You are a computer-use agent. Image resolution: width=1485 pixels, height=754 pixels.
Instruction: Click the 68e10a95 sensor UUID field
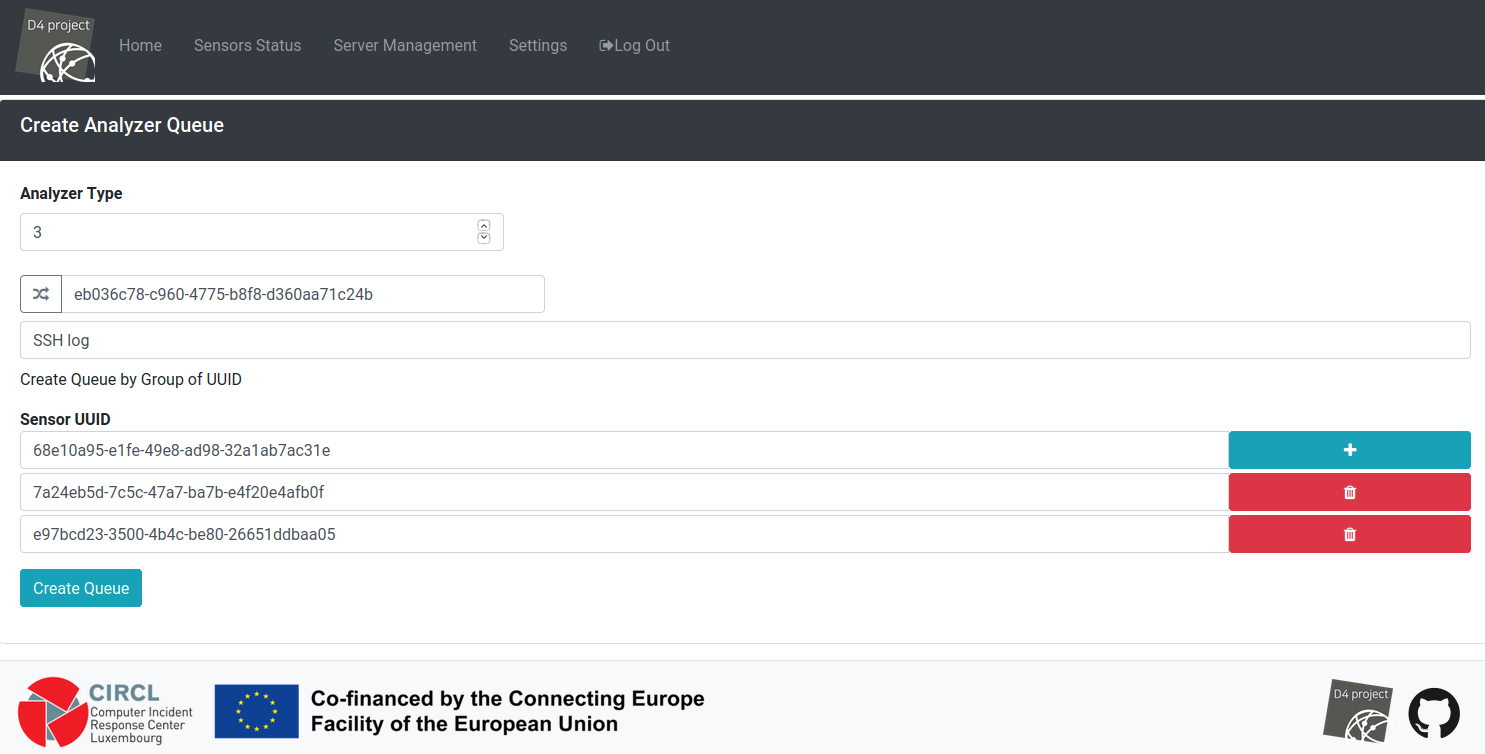624,450
